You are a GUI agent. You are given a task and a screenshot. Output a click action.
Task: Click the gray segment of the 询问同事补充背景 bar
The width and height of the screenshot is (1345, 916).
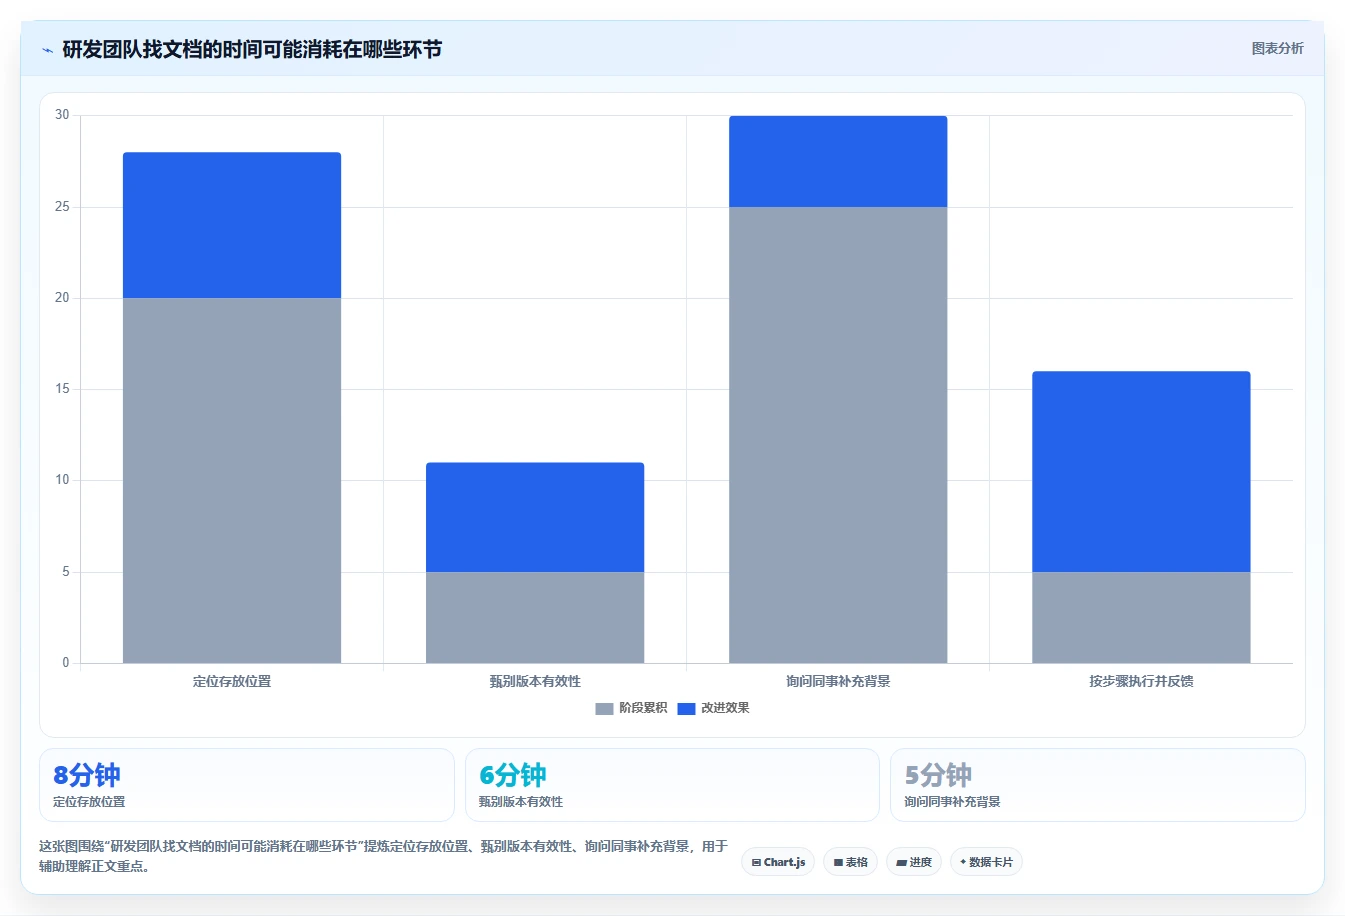(838, 435)
